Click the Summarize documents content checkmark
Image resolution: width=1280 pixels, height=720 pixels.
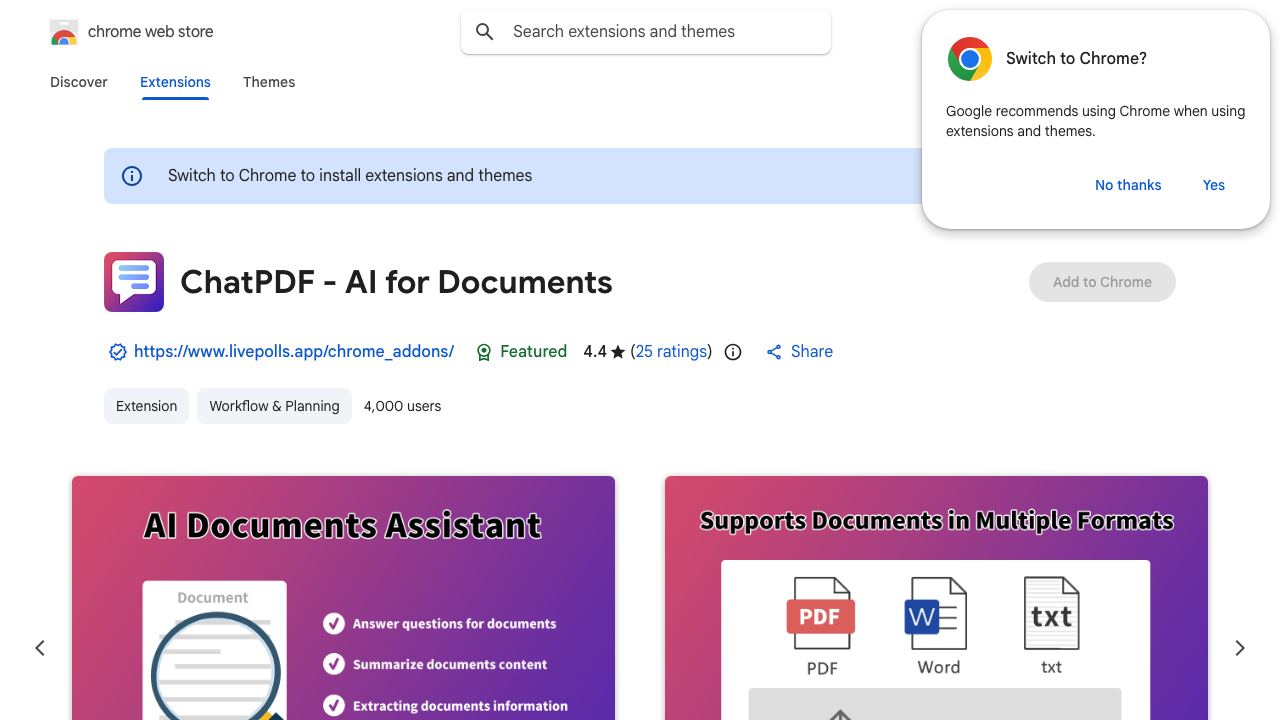[x=334, y=664]
